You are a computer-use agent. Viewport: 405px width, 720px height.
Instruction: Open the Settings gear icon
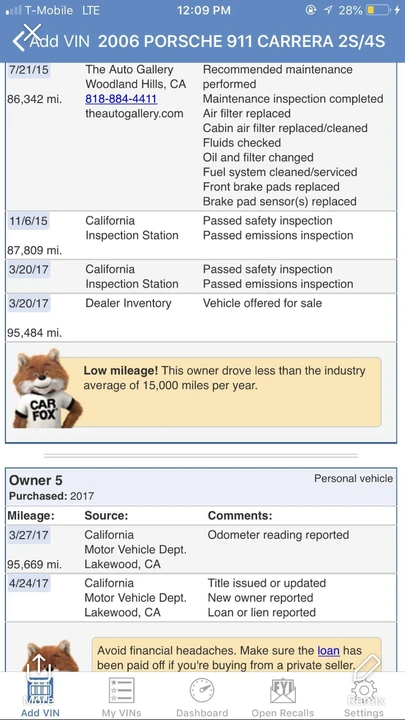pos(364,691)
